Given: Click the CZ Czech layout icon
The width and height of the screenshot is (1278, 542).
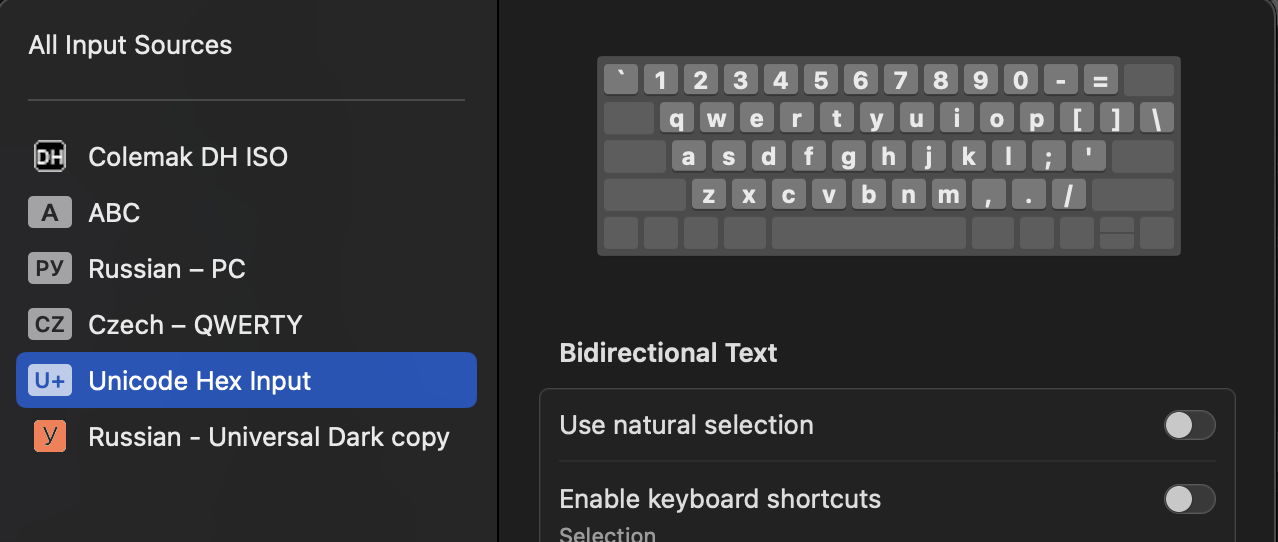Looking at the screenshot, I should pos(49,325).
